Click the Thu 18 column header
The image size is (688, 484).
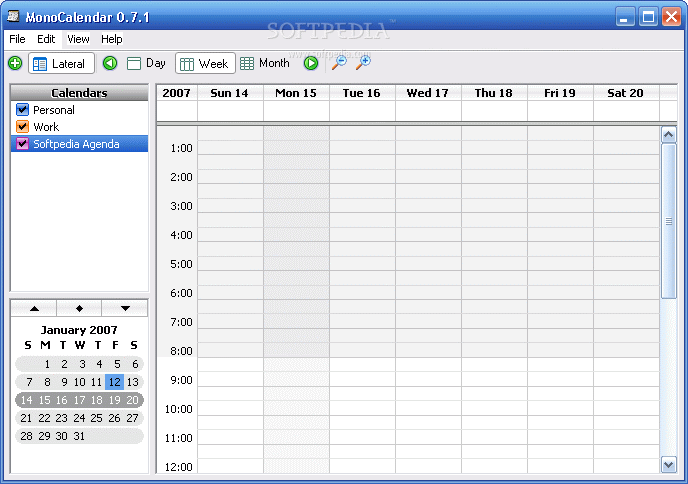[x=494, y=93]
